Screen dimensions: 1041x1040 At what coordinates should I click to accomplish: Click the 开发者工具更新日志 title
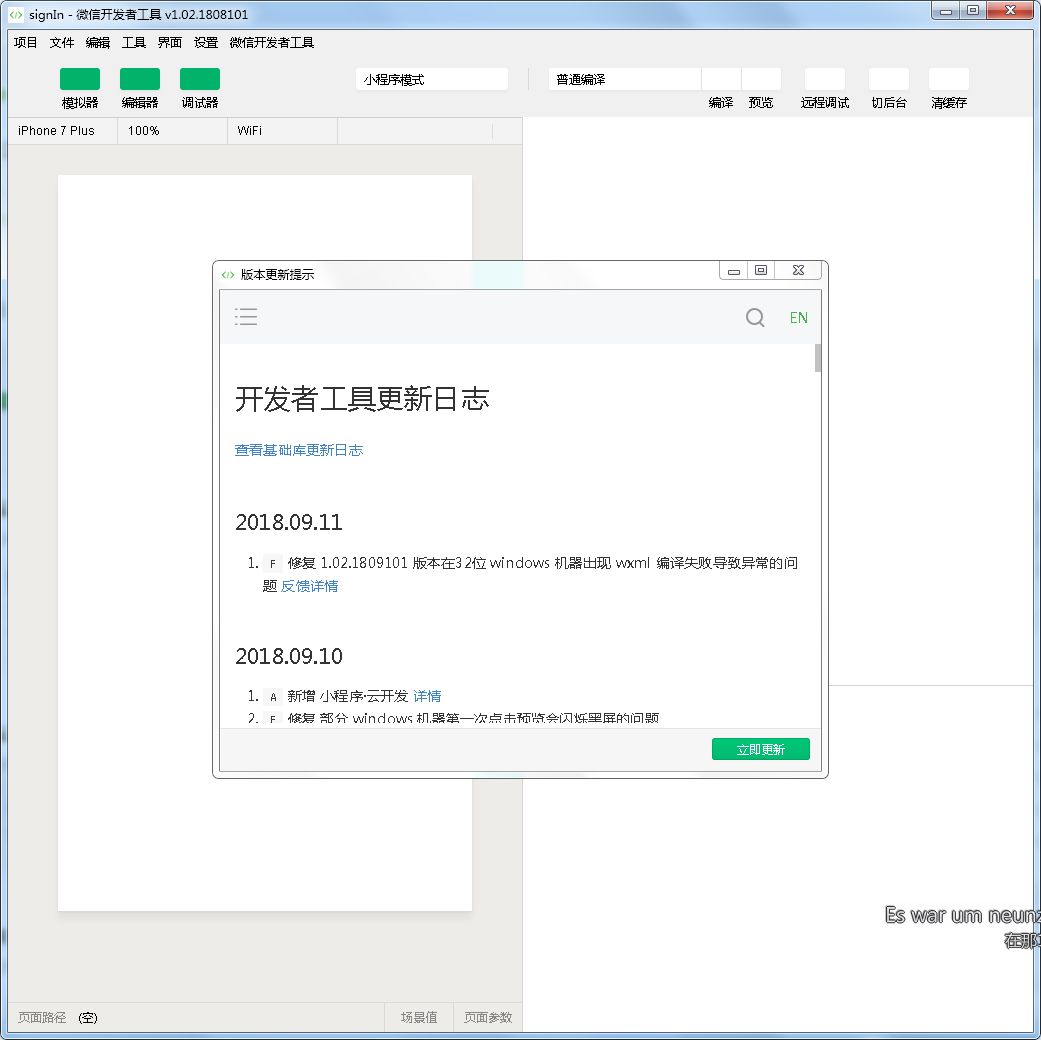(362, 399)
